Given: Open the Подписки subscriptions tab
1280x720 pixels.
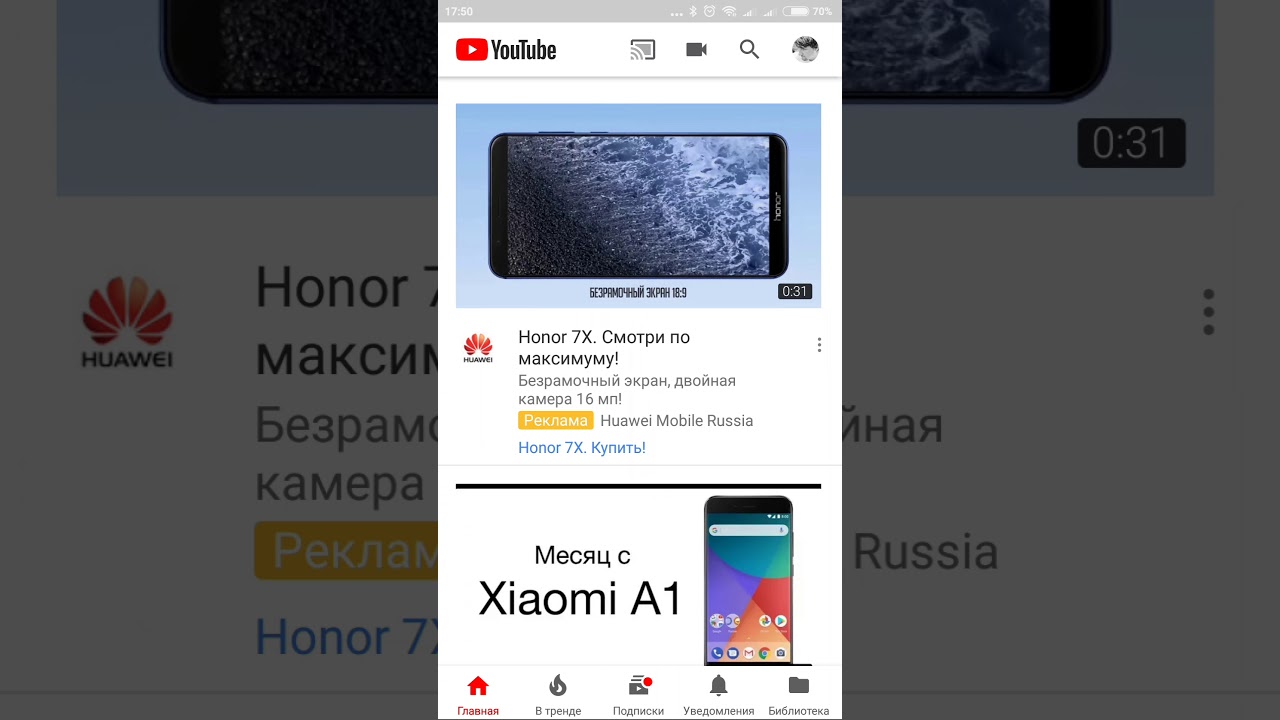Looking at the screenshot, I should tap(638, 695).
